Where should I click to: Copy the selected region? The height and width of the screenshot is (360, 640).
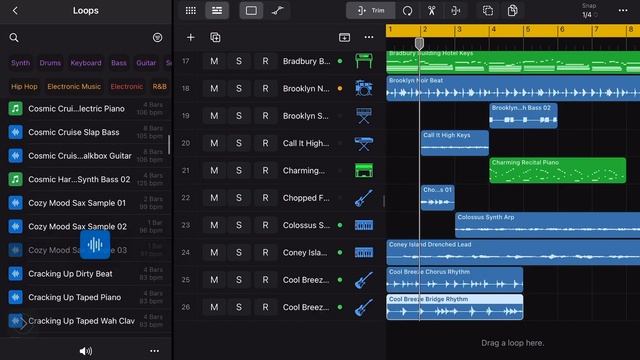(488, 11)
